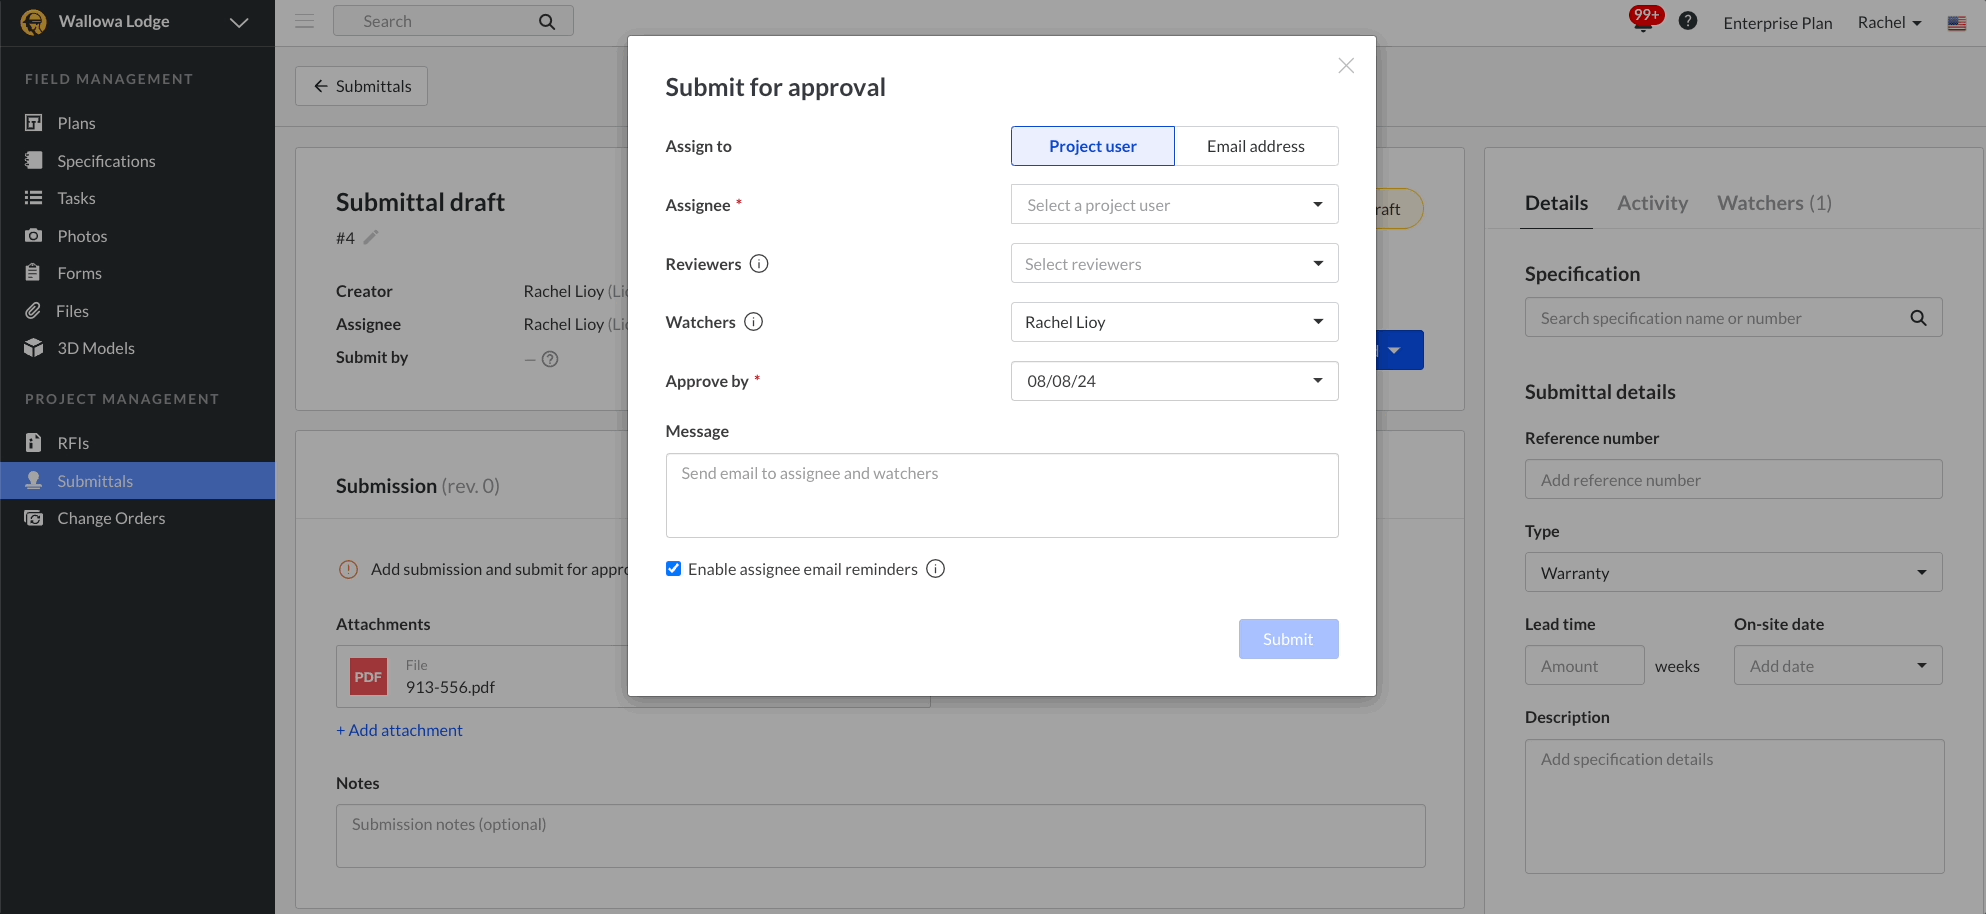This screenshot has width=1986, height=914.
Task: Open the Type Warranty dropdown
Action: (x=1733, y=573)
